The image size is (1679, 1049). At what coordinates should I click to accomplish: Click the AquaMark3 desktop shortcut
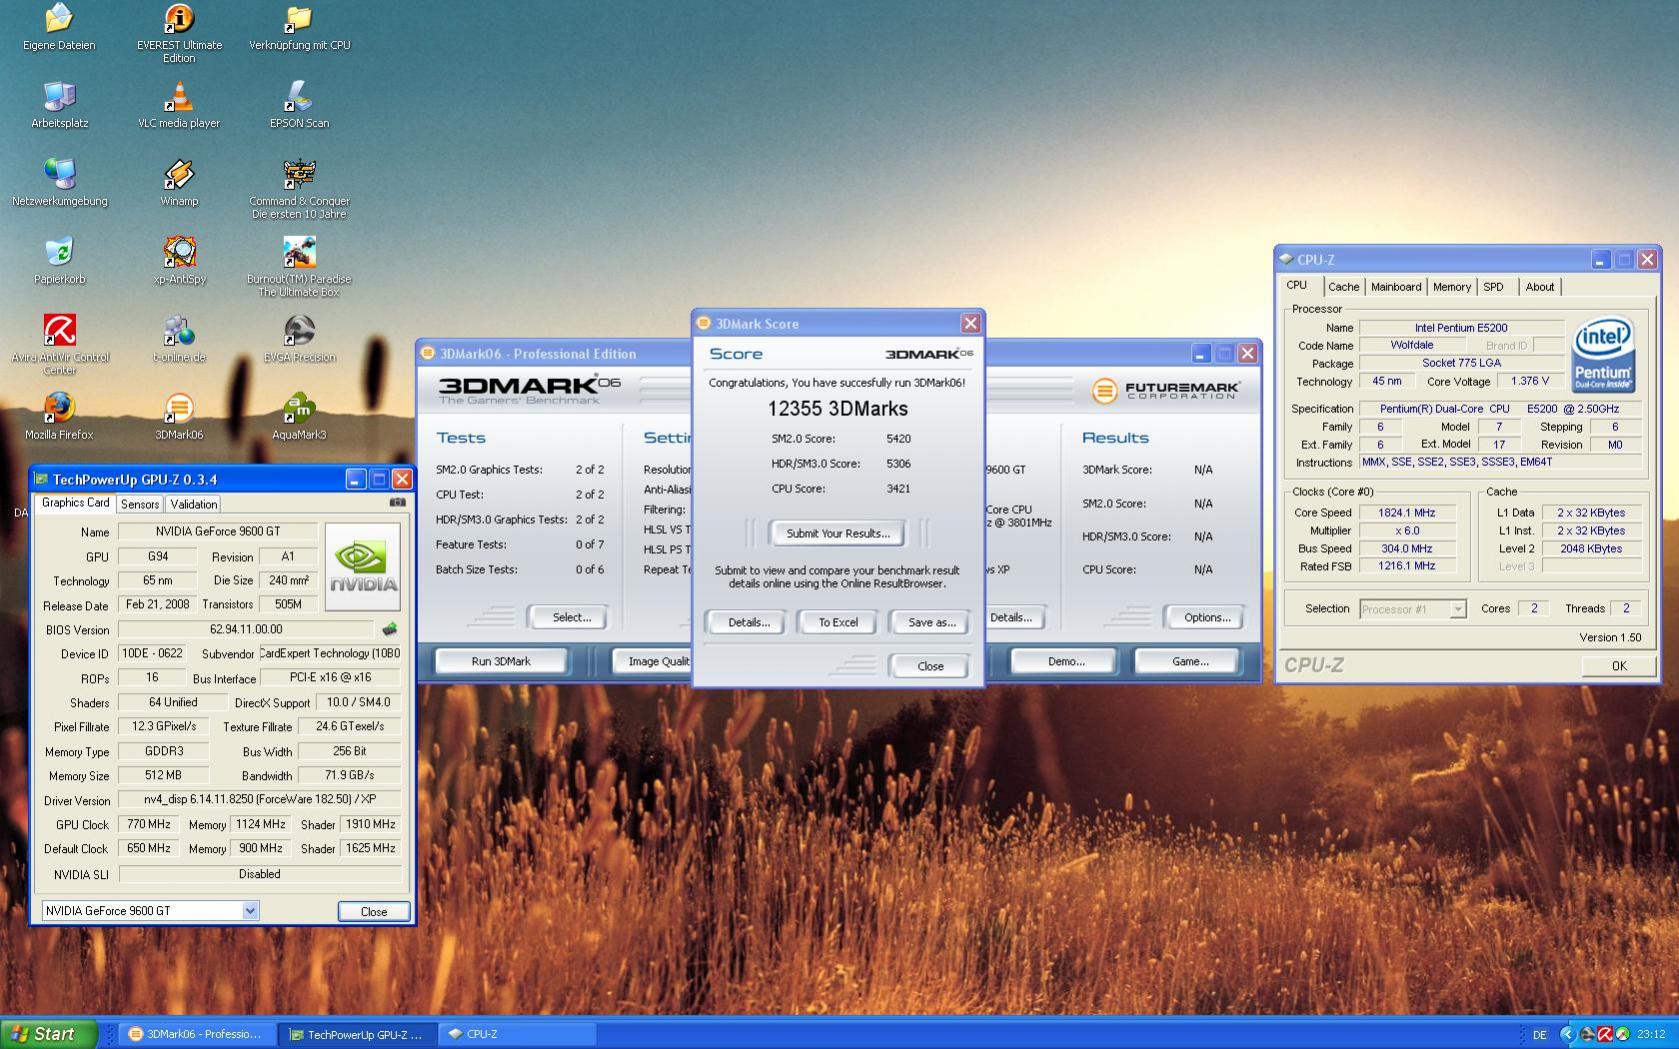pos(299,417)
